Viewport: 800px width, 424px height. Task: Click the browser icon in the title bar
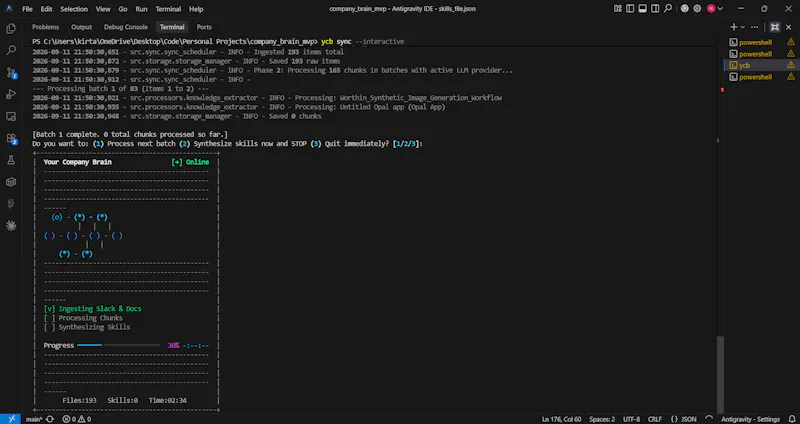(685, 9)
